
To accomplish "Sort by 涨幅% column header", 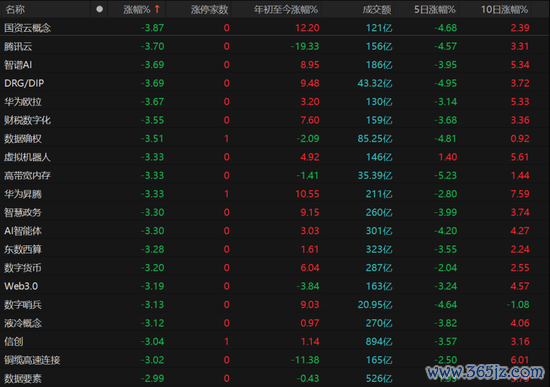I will tap(137, 9).
